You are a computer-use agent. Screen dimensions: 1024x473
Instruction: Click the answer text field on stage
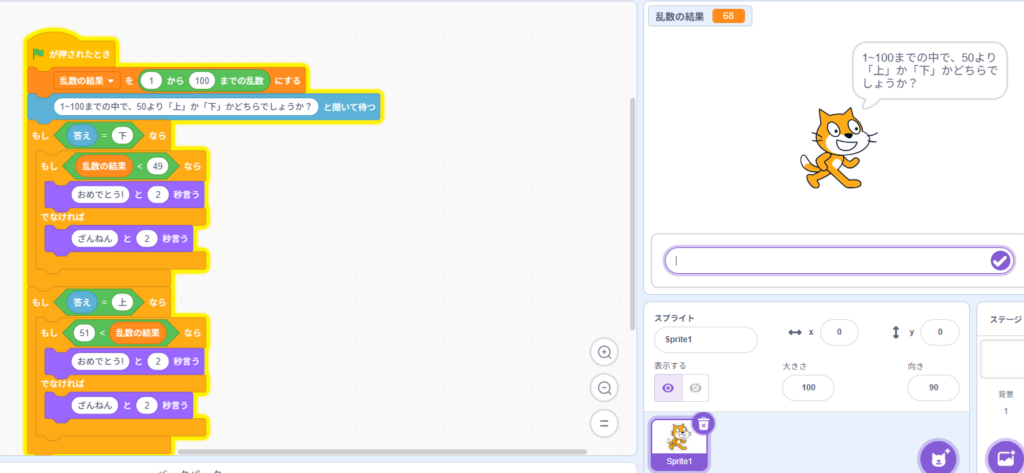[x=825, y=260]
